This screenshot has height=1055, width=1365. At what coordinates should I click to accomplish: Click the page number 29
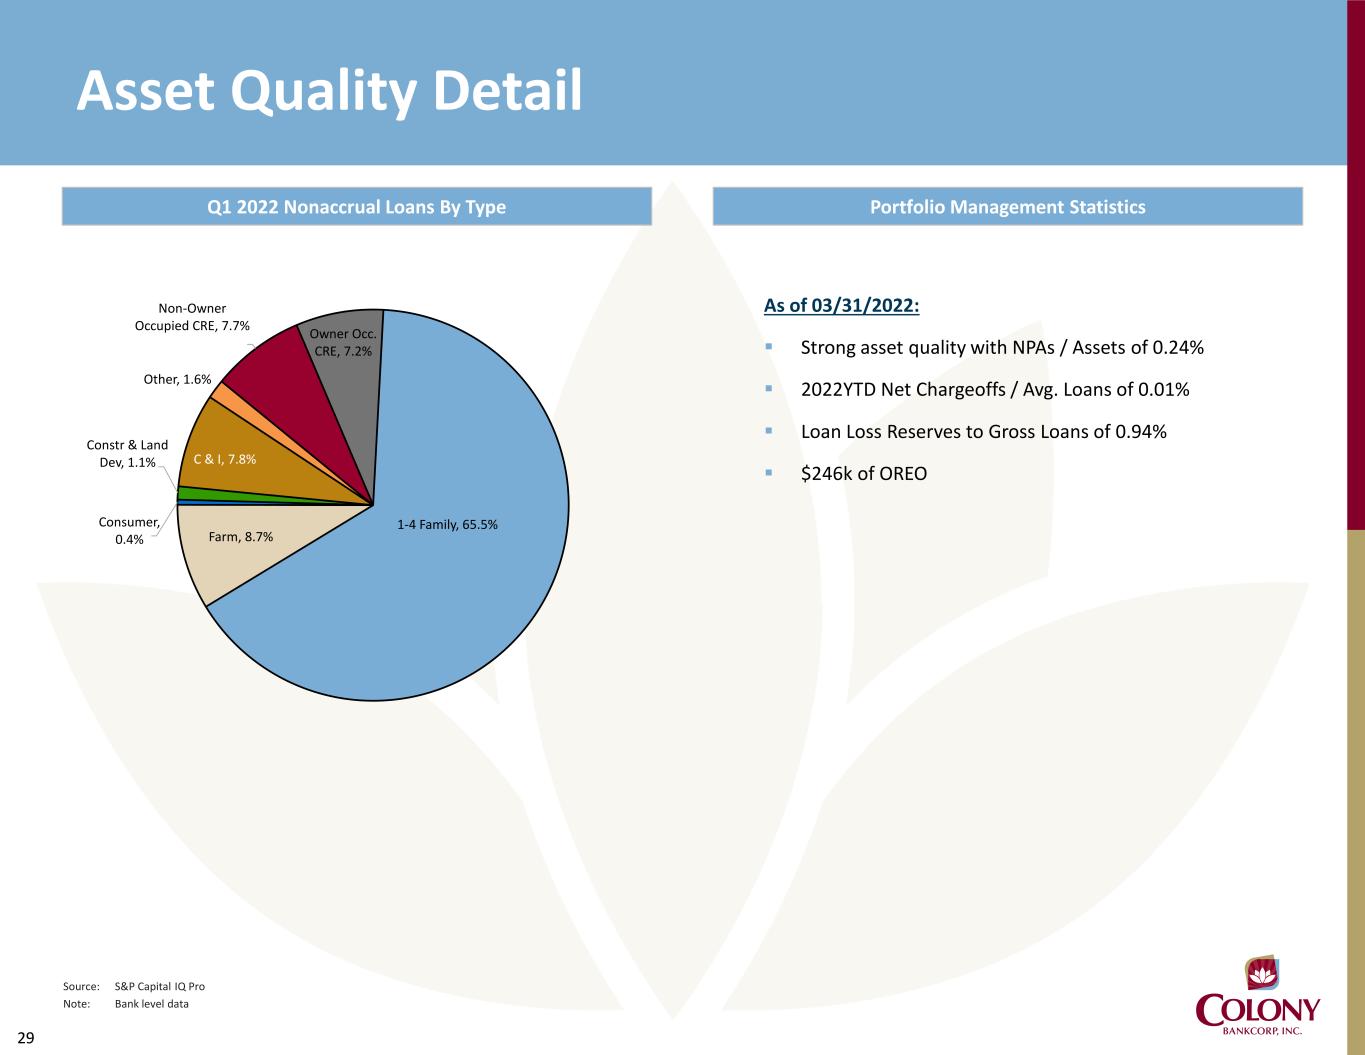[x=25, y=1038]
